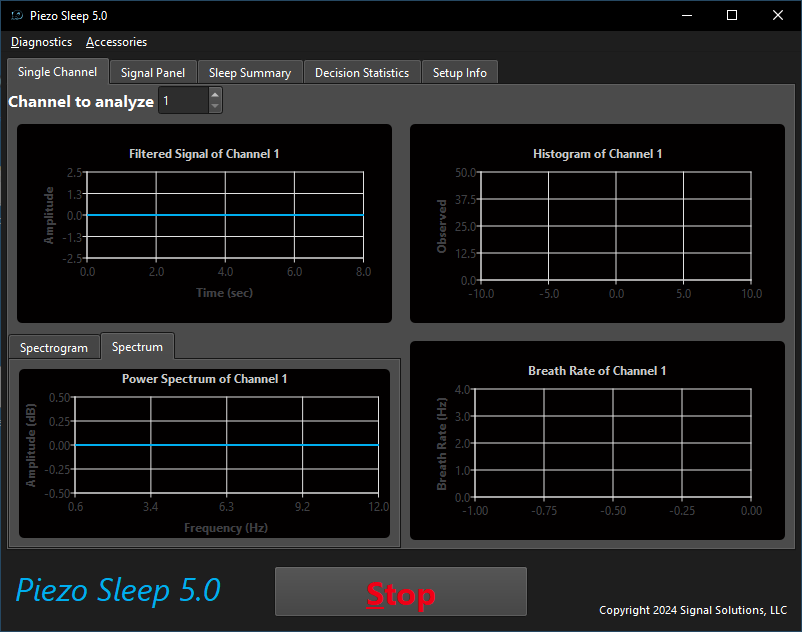Click the Stop button

coord(401,592)
